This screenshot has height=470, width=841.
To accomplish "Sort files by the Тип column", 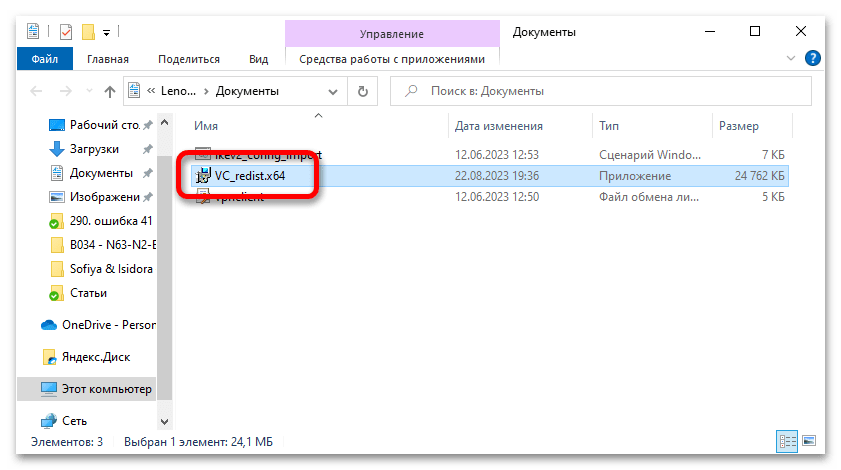I will tap(609, 126).
